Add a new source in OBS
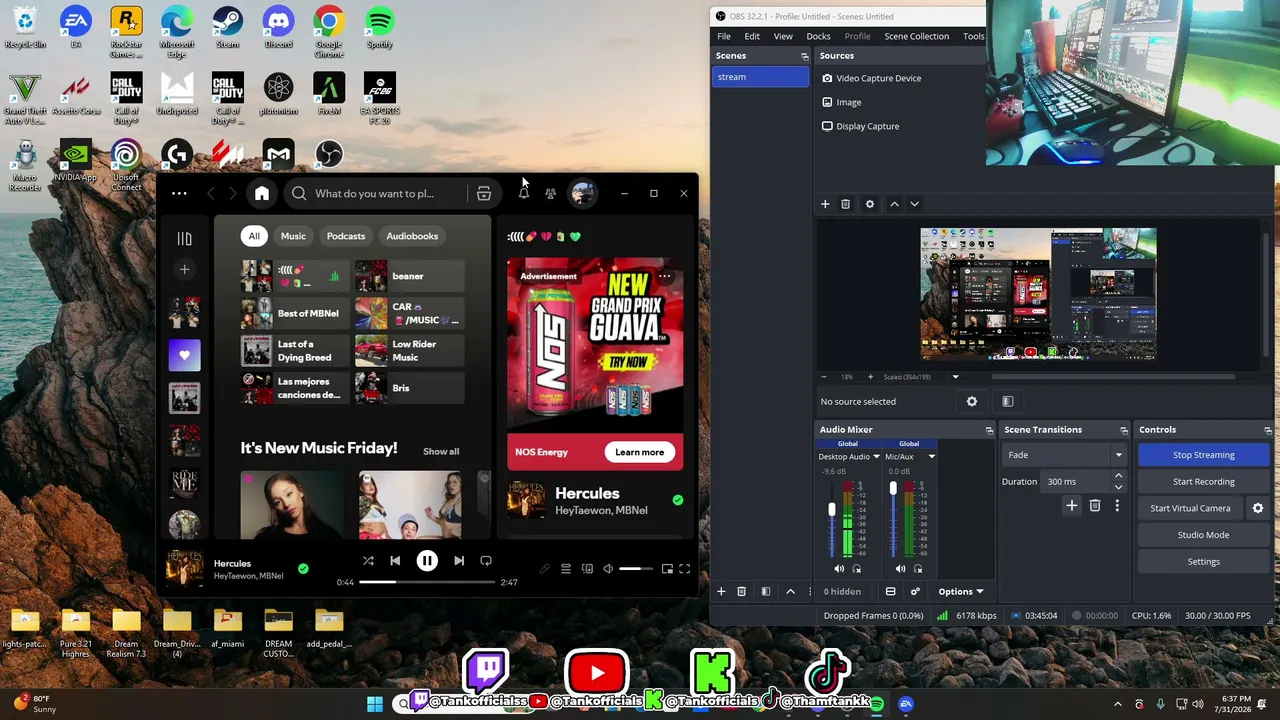This screenshot has width=1280, height=720. 825,204
